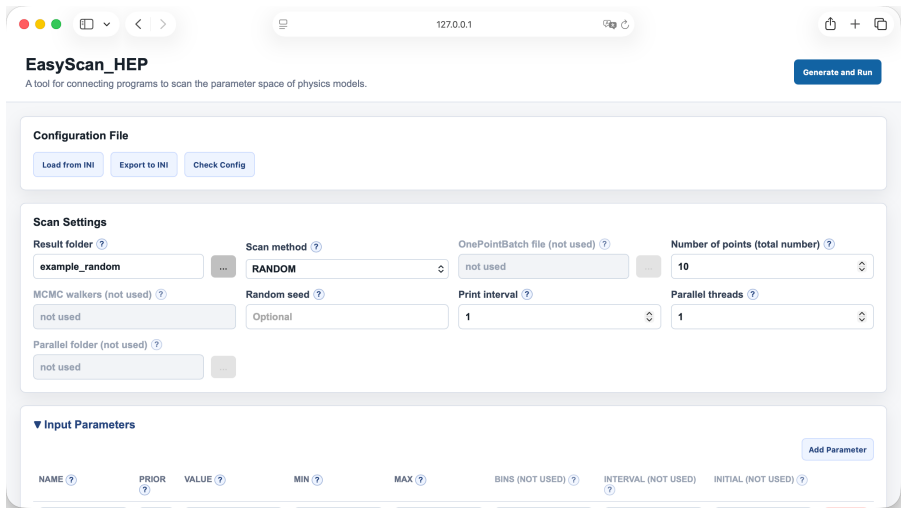Open help for Number of points
907x514 pixels.
click(829, 244)
